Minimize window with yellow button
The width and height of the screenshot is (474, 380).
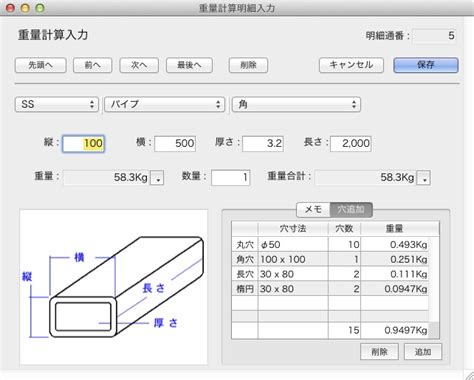(x=25, y=8)
